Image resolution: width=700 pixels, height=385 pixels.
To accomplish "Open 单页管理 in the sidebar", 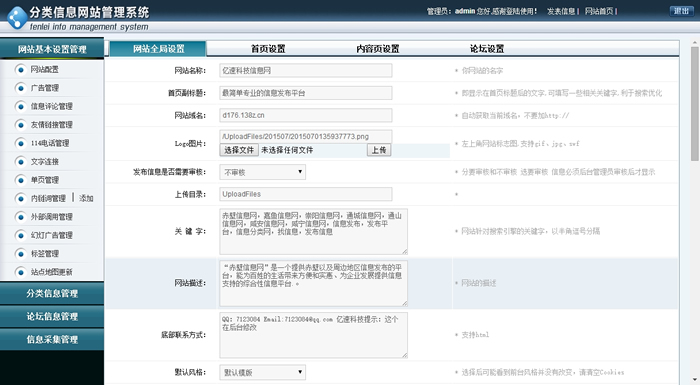I will [45, 180].
